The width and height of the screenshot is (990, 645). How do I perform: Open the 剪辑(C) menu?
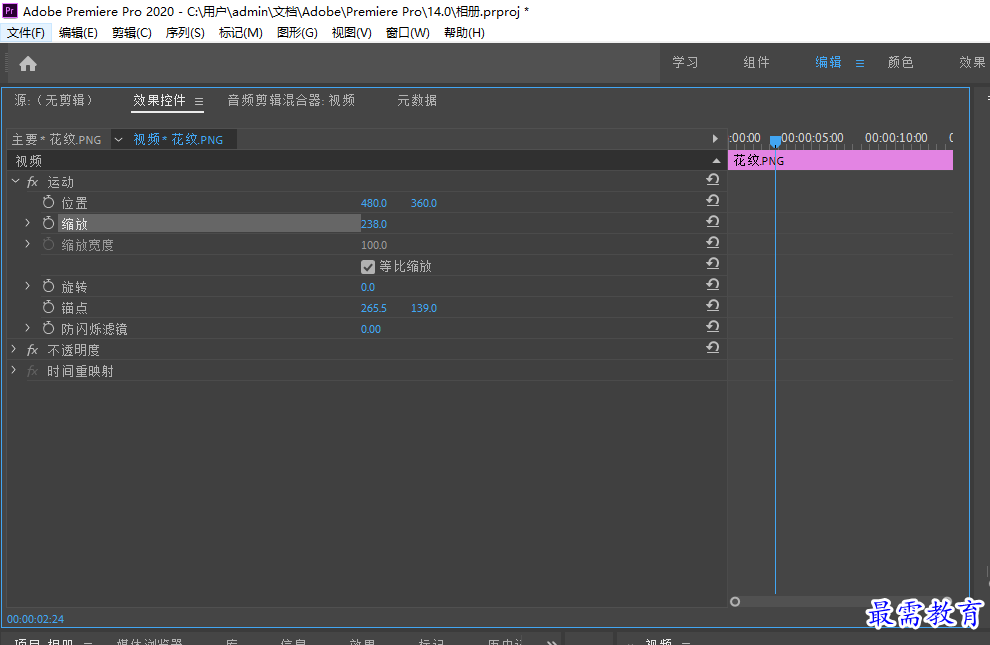pos(131,33)
